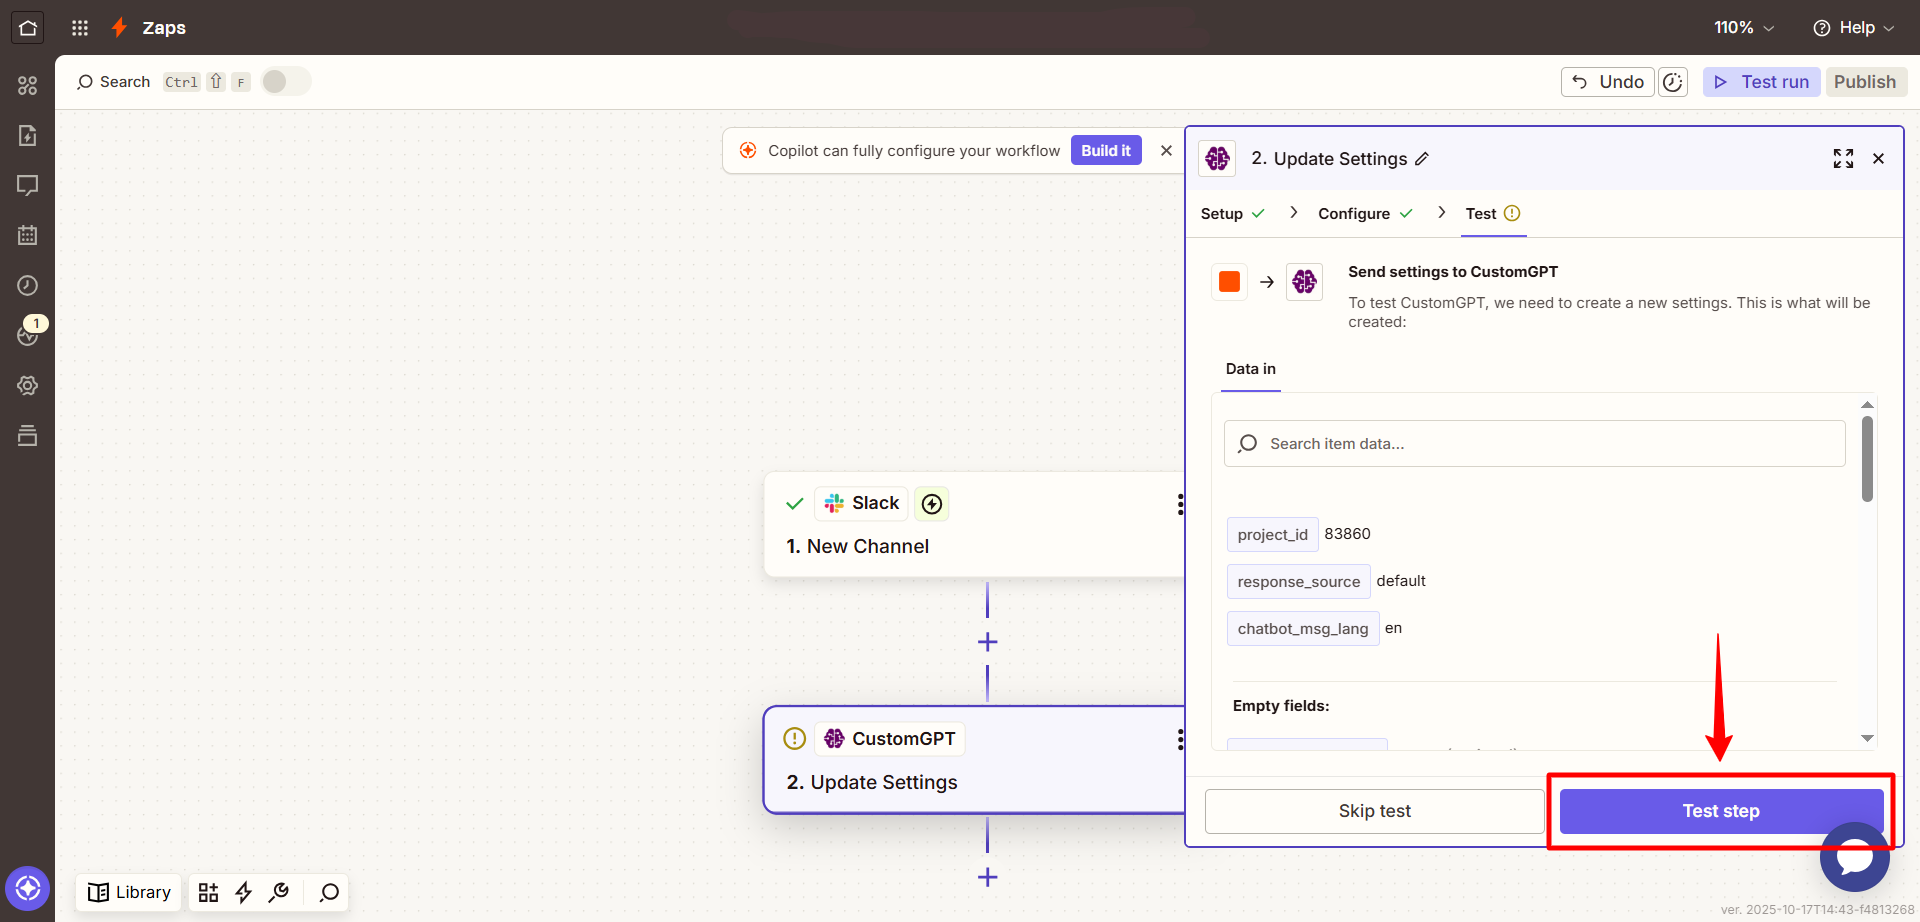Switch to the Configure tab
The height and width of the screenshot is (922, 1920).
pyautogui.click(x=1365, y=214)
